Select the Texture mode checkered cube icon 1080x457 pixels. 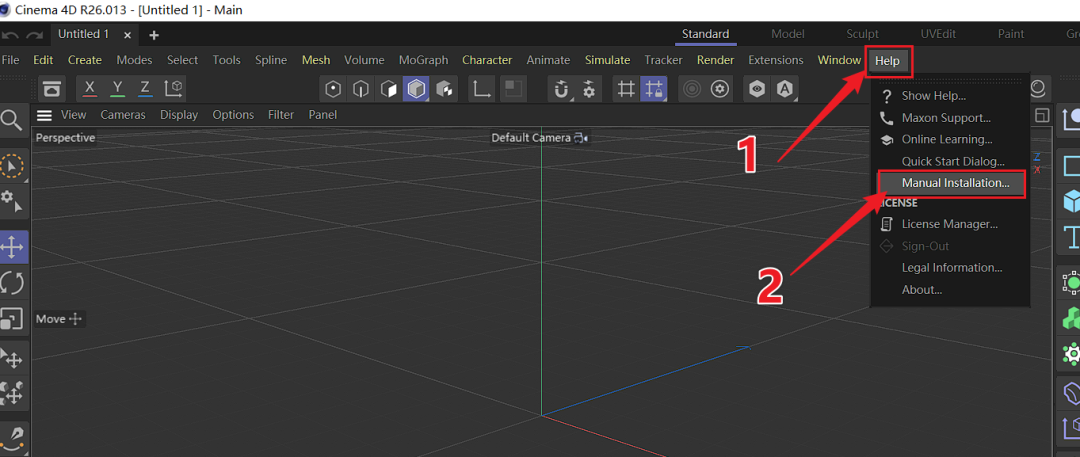444,89
